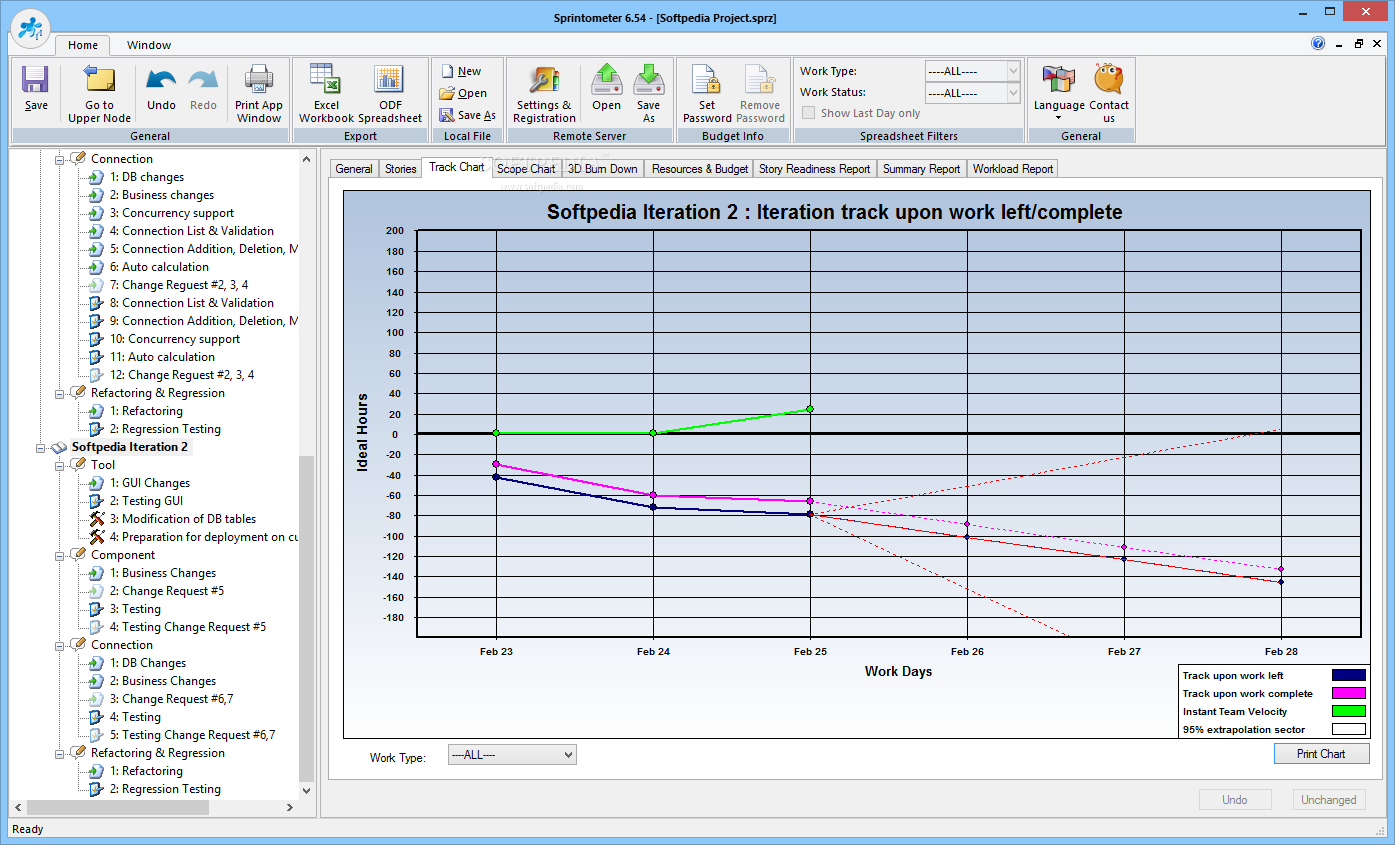Click the Print Chart button
Viewport: 1395px width, 845px height.
1321,754
